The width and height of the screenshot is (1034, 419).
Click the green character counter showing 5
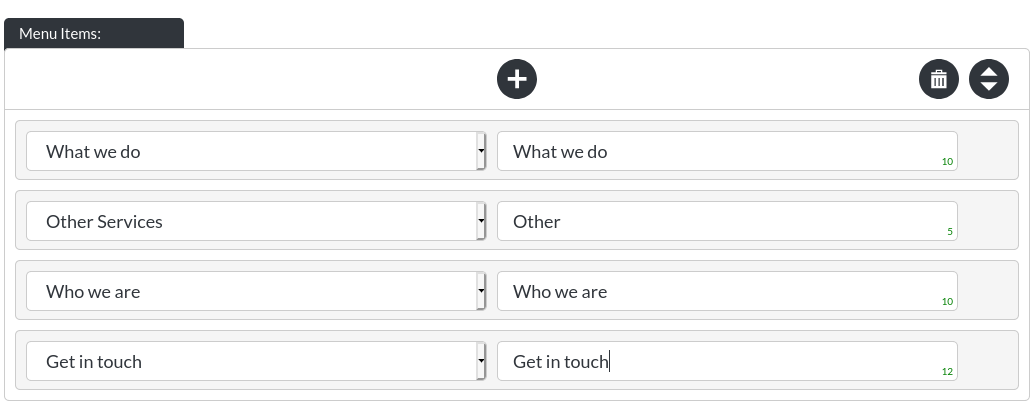[949, 232]
